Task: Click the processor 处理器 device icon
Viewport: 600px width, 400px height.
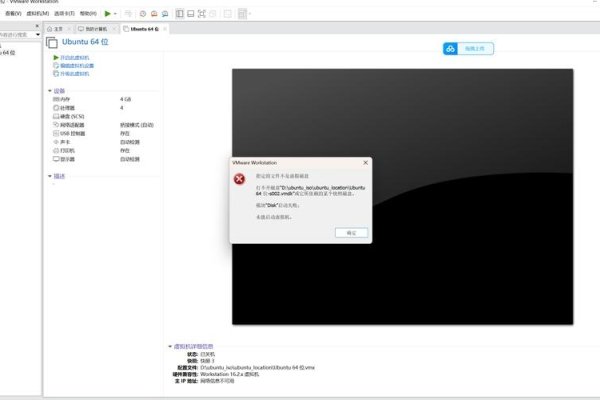Action: (x=56, y=108)
